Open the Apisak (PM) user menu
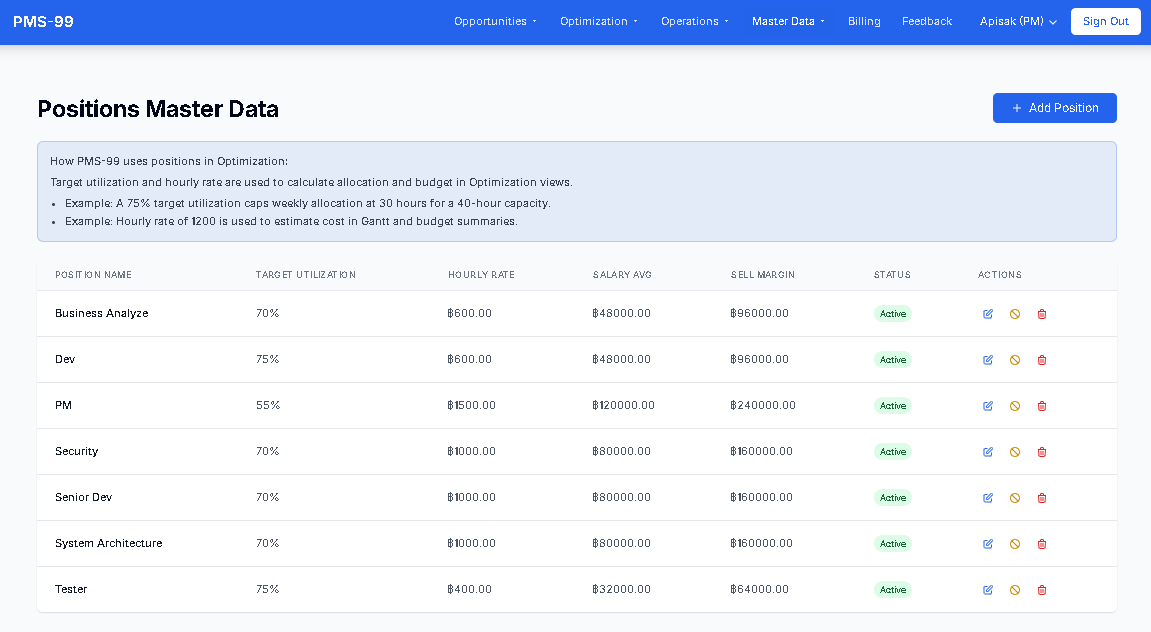Screen dimensions: 1151x632 [1018, 21]
